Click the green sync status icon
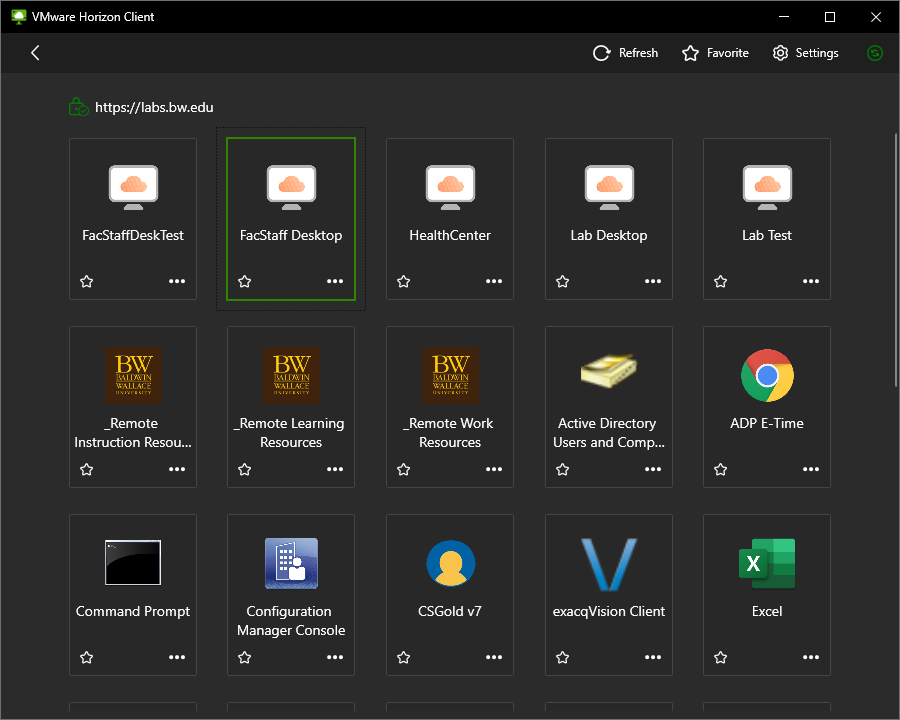Viewport: 900px width, 720px height. click(874, 53)
